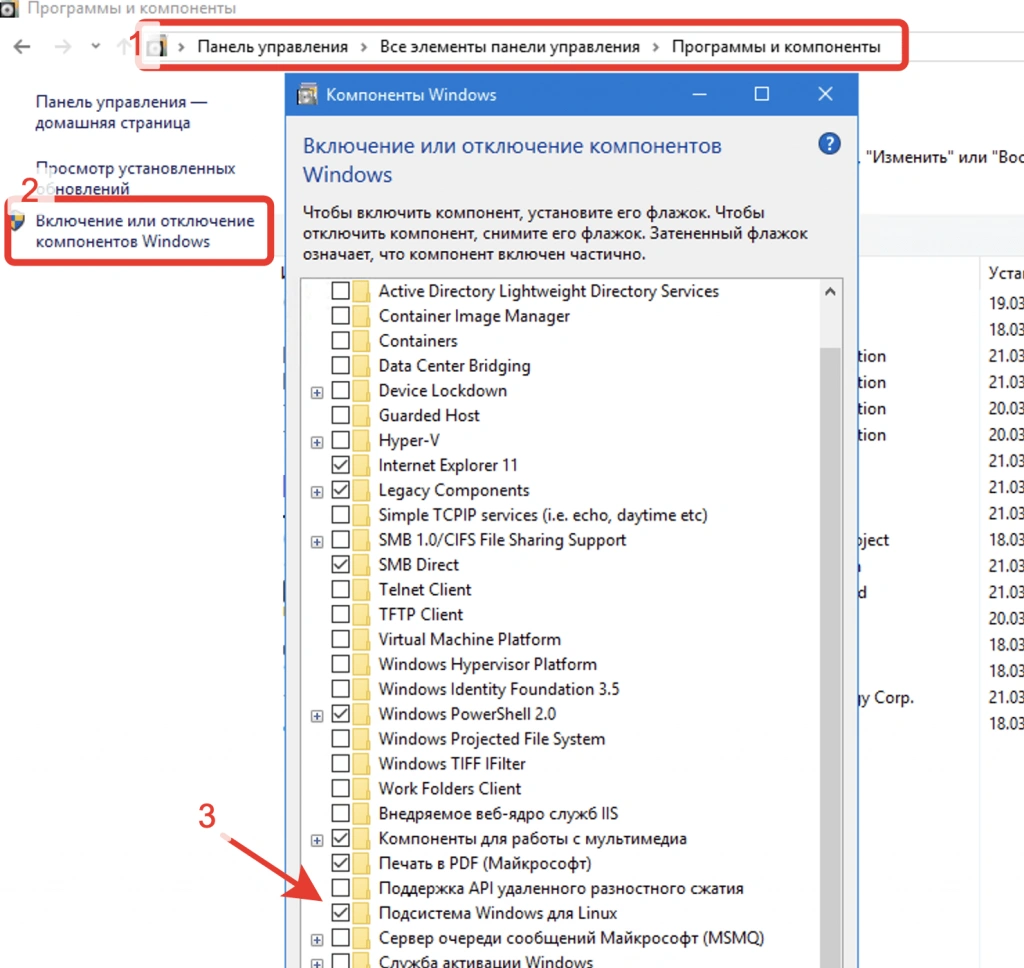
Task: Select Поддержка API удаленного разностного сжатия row
Action: point(561,888)
